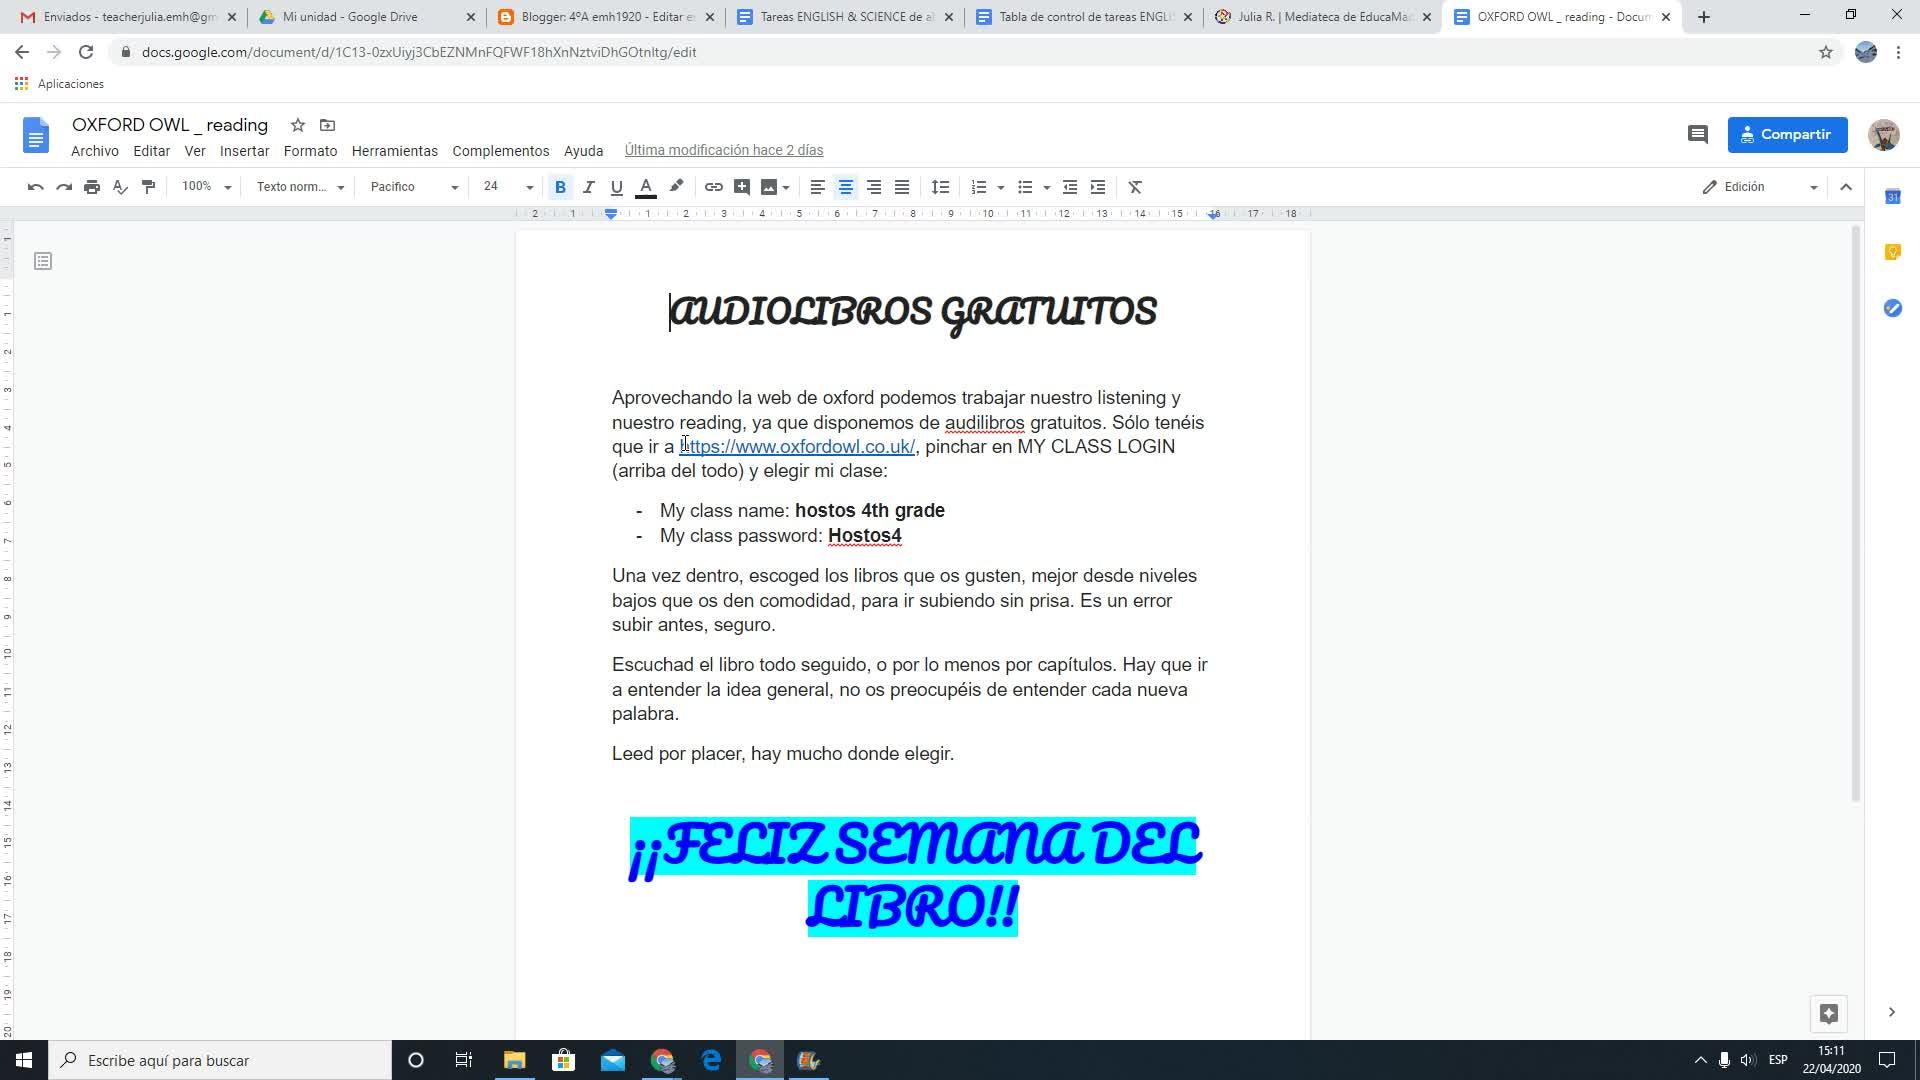This screenshot has width=1920, height=1080.
Task: Click the print icon in toolbar
Action: click(92, 187)
